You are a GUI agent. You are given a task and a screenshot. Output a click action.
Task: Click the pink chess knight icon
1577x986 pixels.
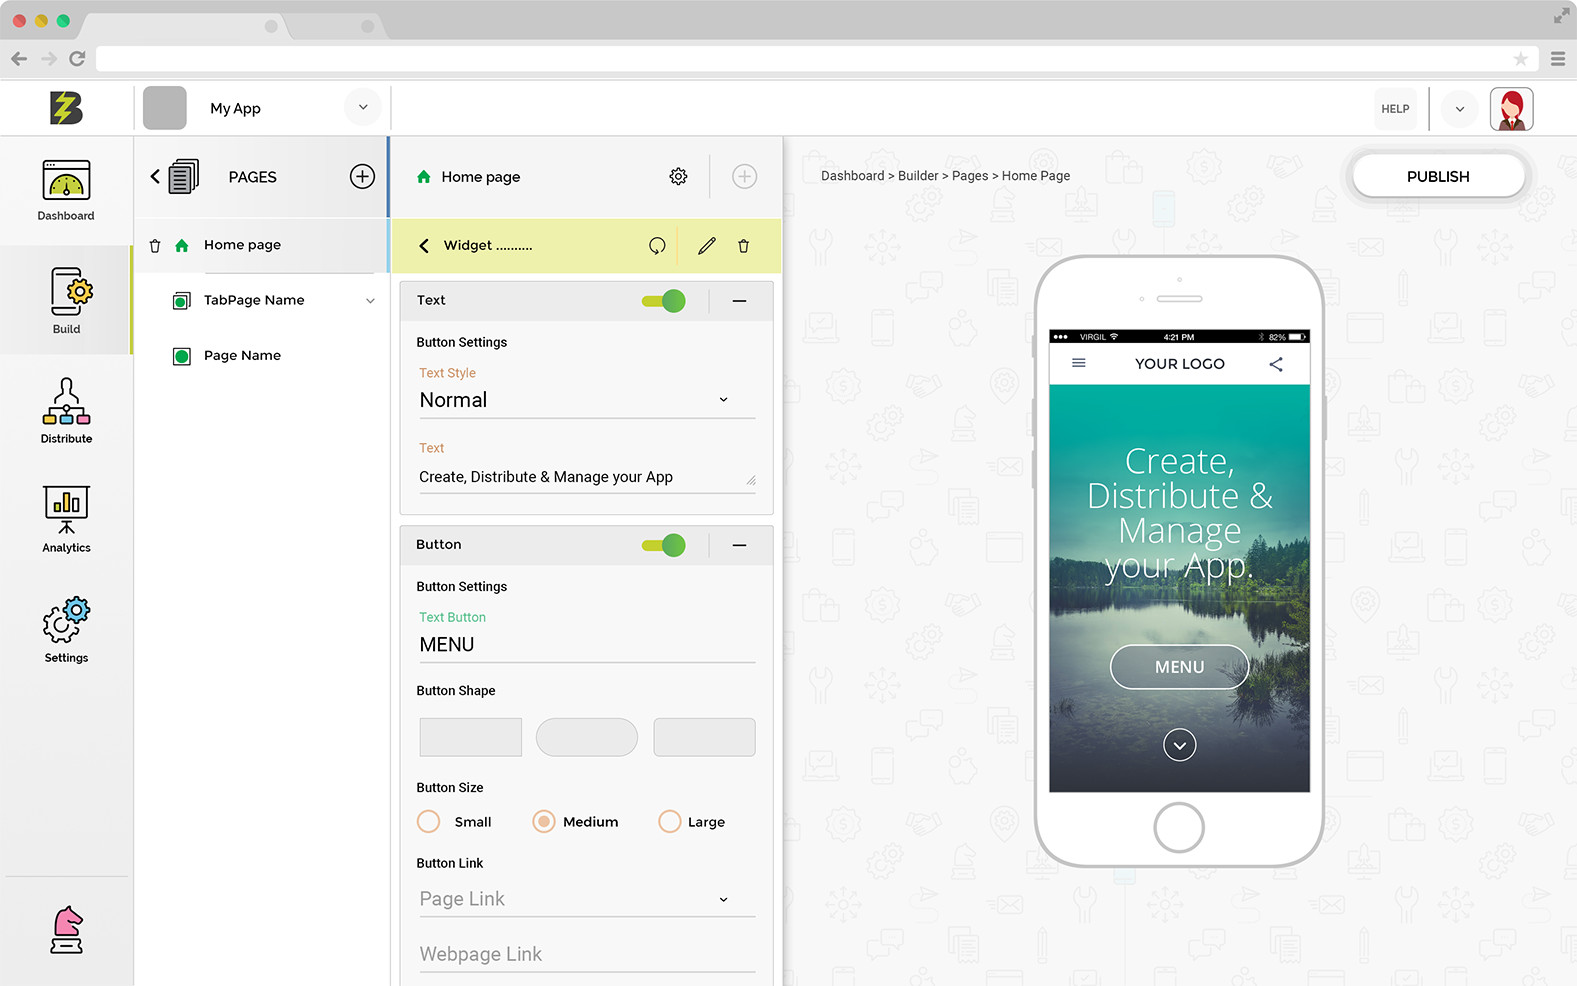(x=67, y=930)
